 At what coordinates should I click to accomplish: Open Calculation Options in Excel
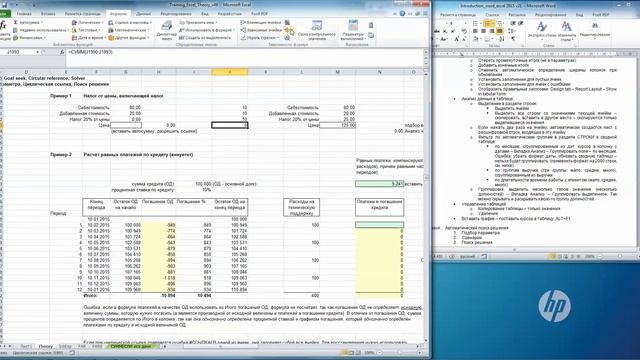[353, 30]
